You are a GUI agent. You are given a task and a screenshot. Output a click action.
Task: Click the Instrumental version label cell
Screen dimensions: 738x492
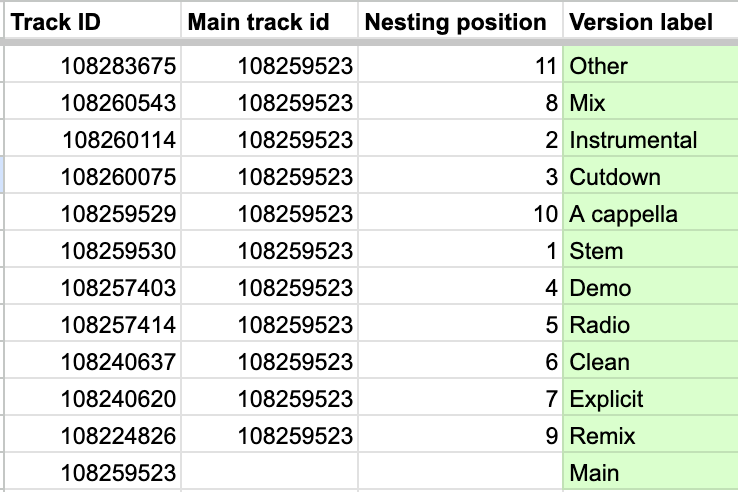click(x=650, y=139)
